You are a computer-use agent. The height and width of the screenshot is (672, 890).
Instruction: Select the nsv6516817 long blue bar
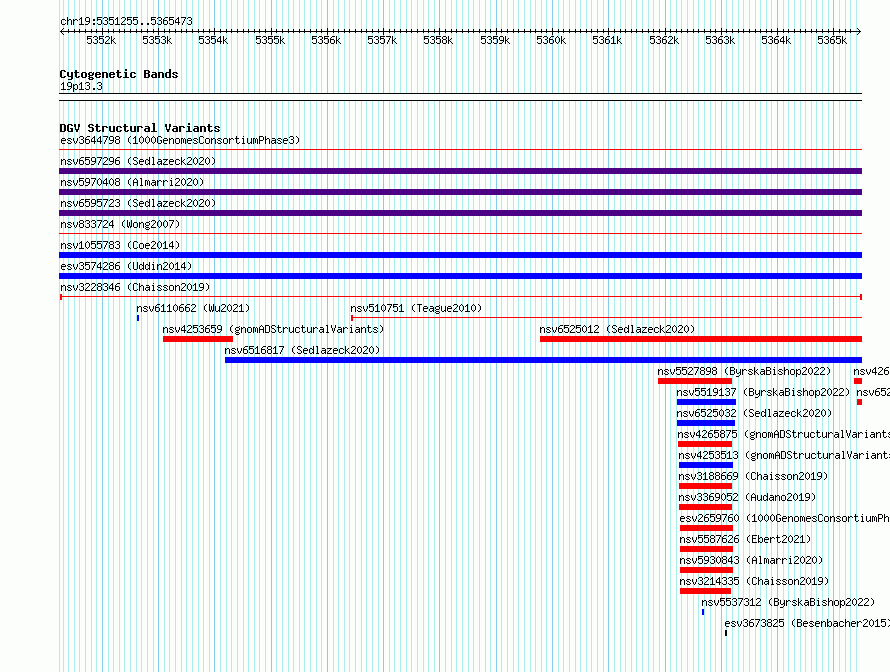543,360
